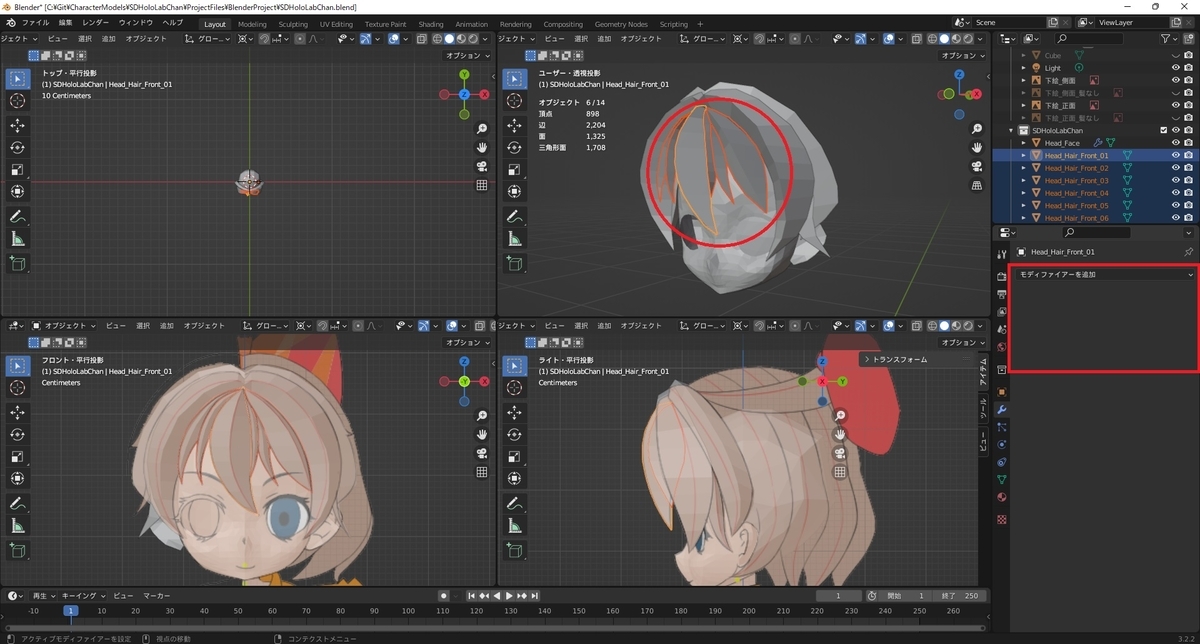Image resolution: width=1200 pixels, height=644 pixels.
Task: Click new collection icon in outliner header
Action: [1188, 38]
